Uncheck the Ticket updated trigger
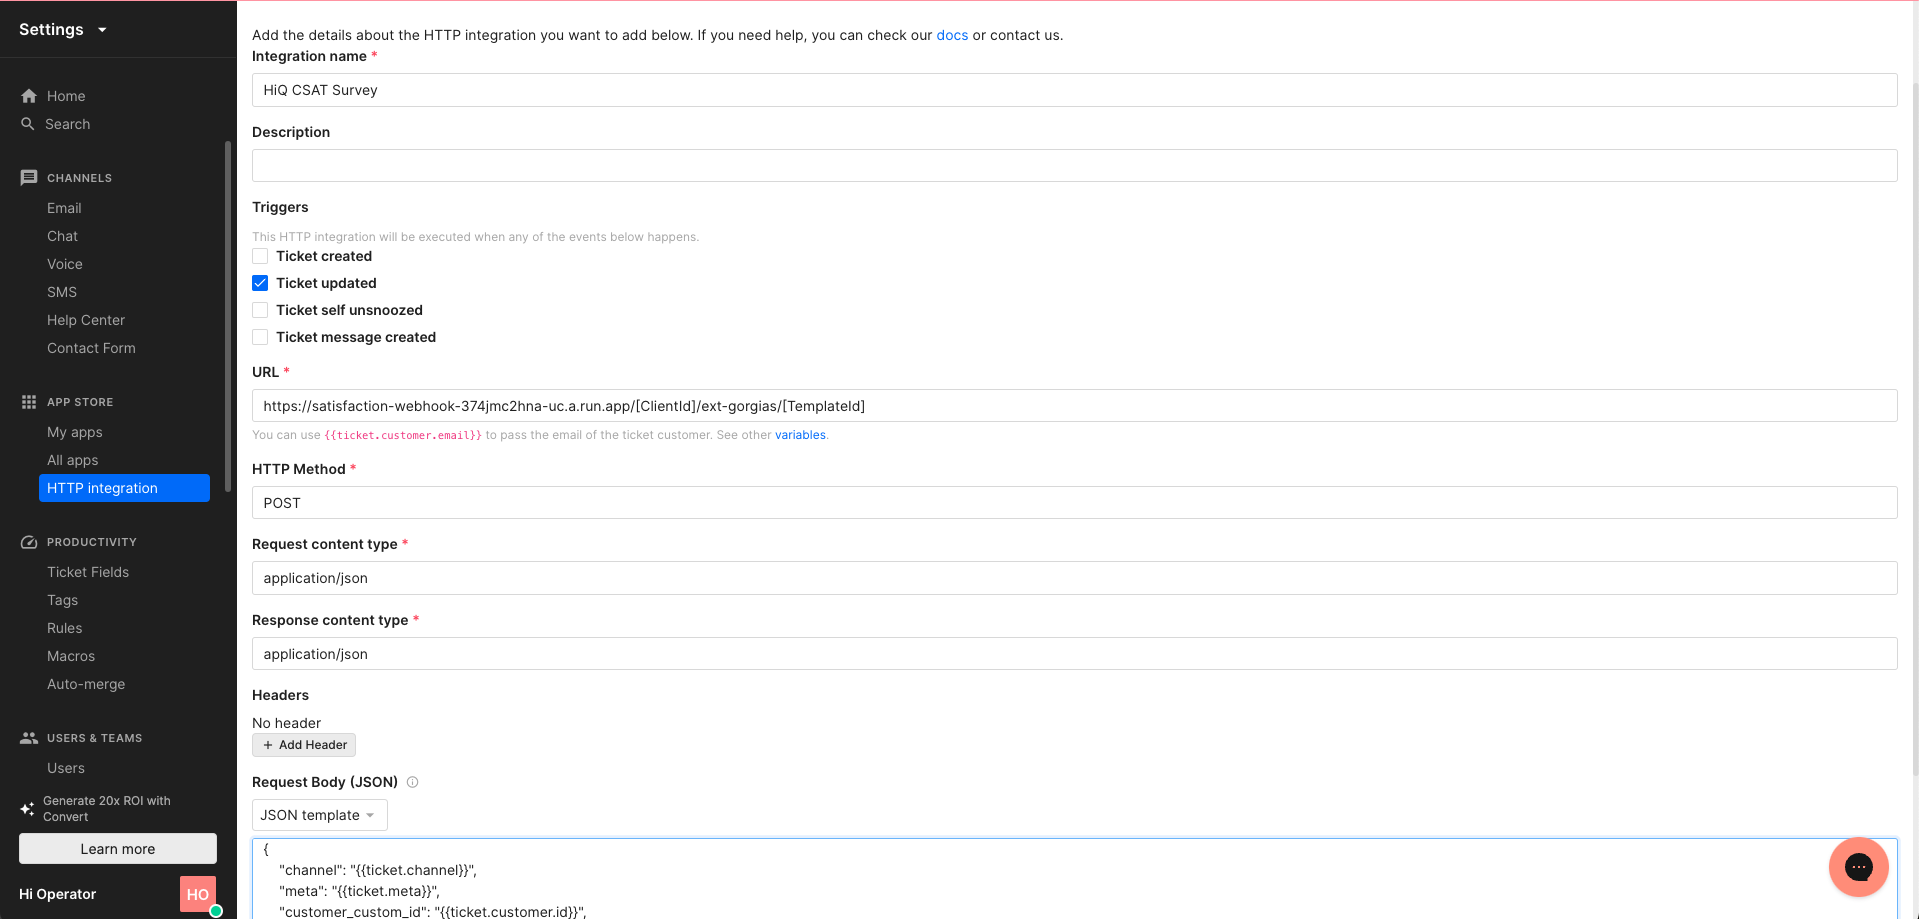Viewport: 1919px width, 919px height. coord(260,283)
